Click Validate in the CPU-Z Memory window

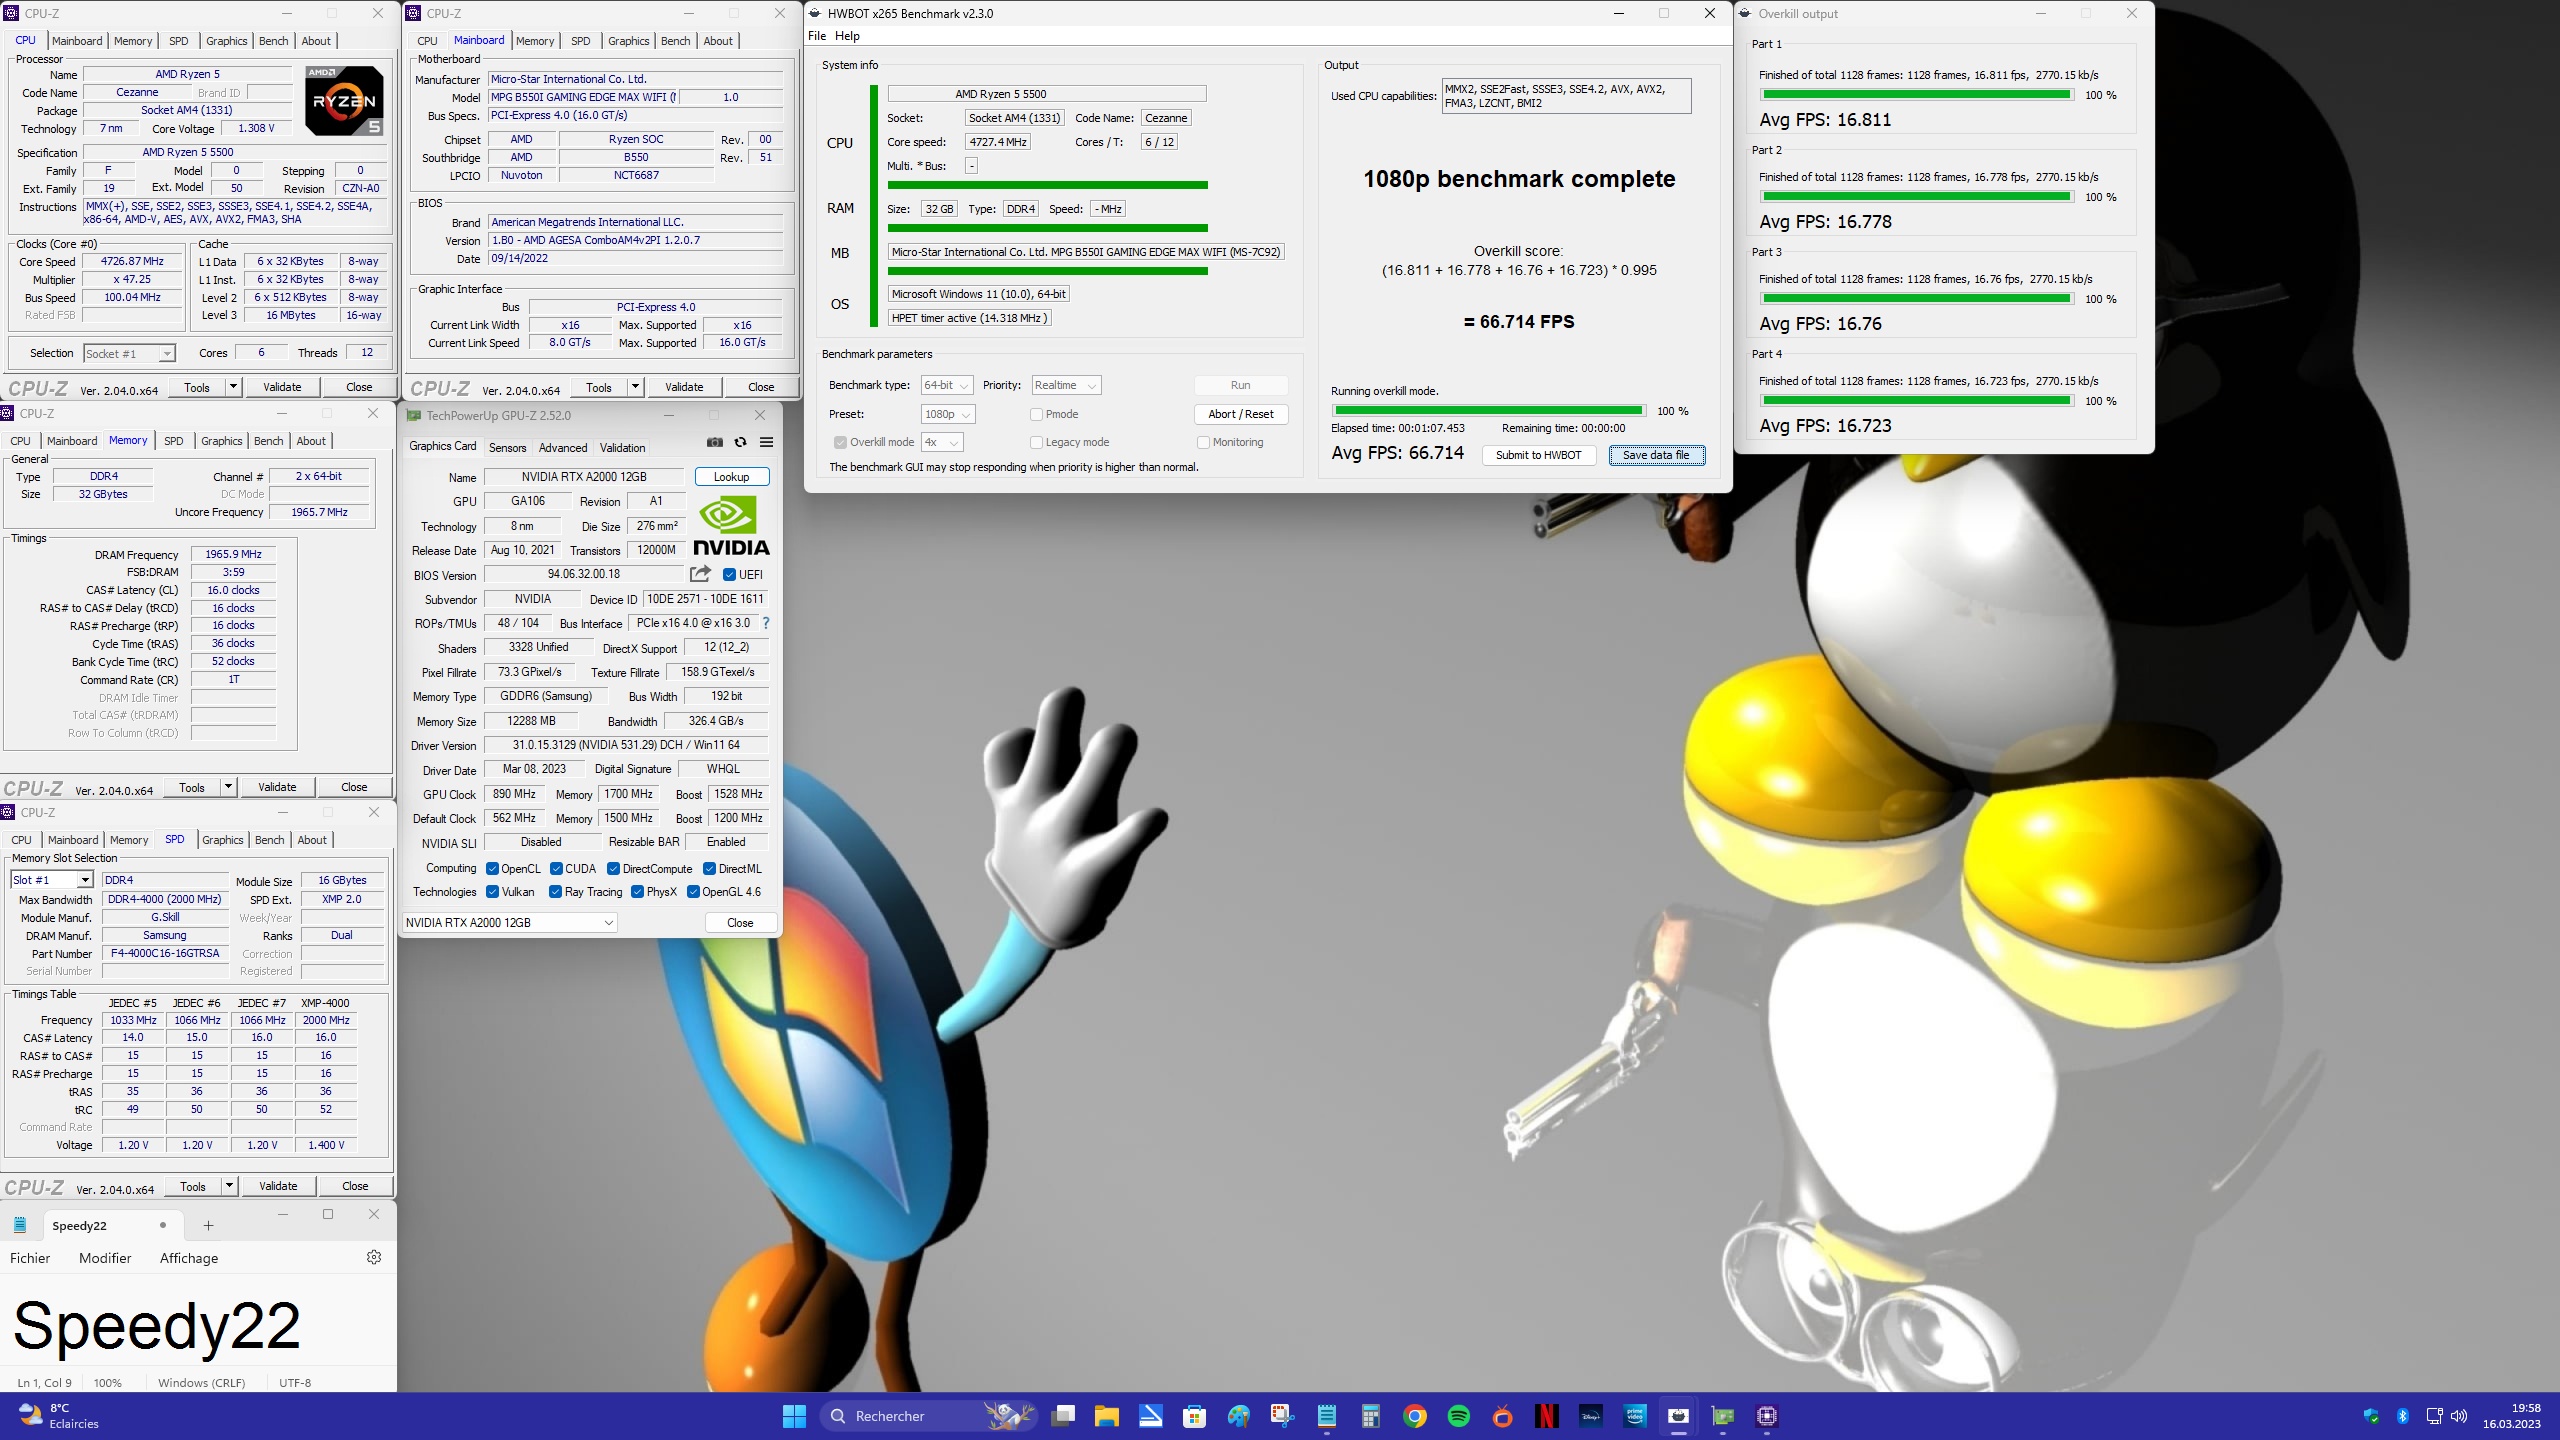click(x=277, y=787)
